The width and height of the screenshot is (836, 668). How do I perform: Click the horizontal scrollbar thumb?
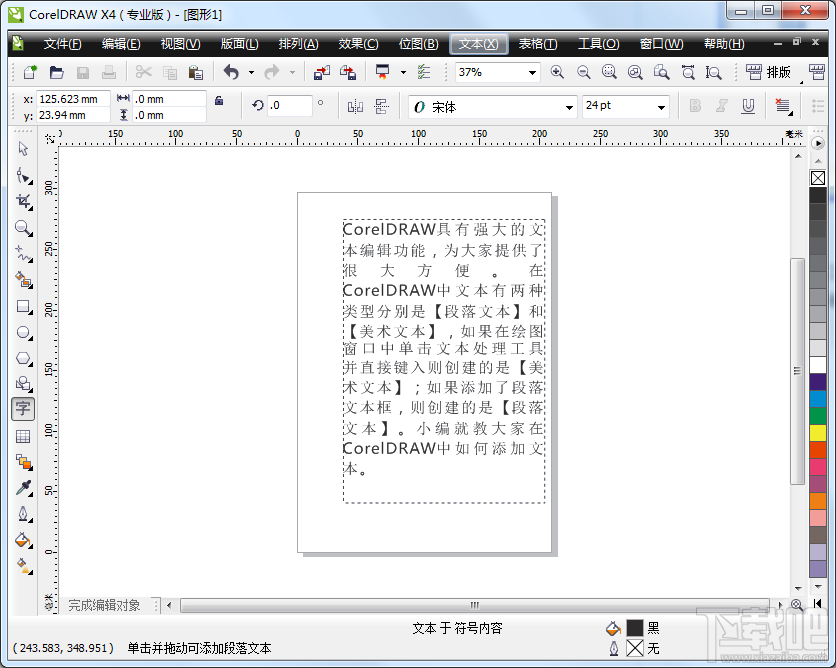475,605
